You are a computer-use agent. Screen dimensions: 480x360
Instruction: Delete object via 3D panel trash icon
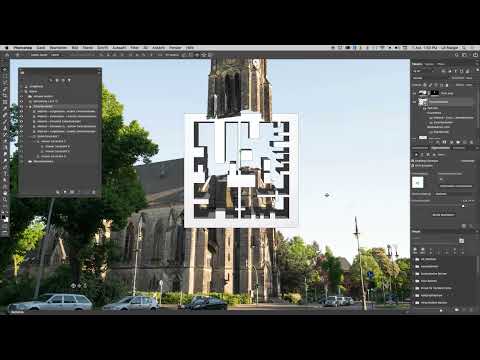point(94,192)
